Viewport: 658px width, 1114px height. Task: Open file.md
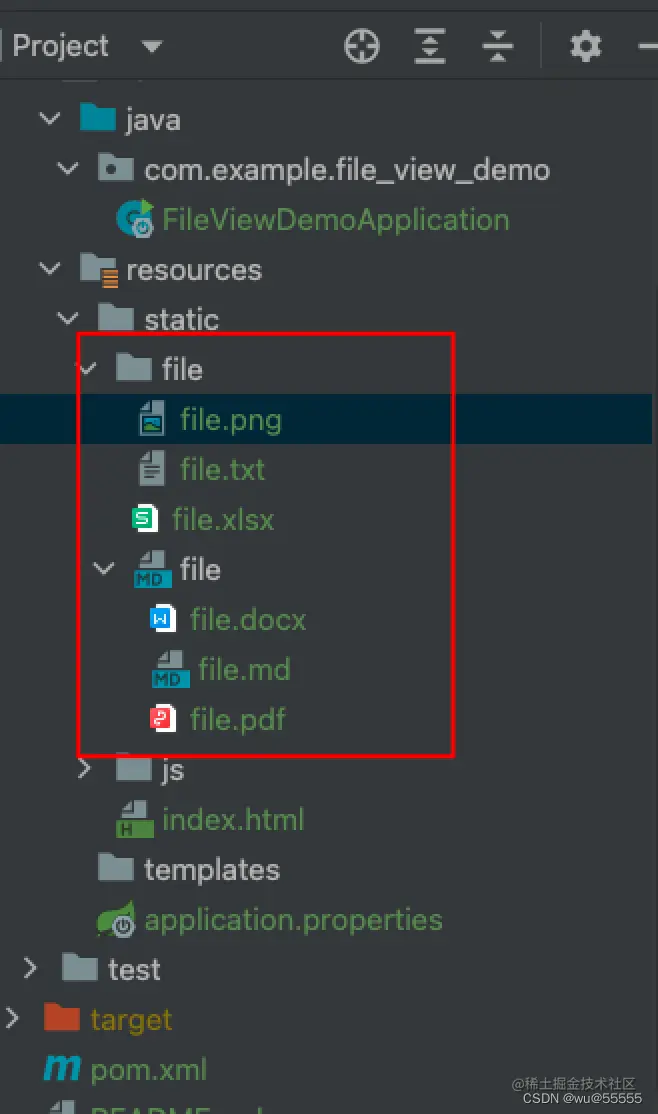click(x=244, y=669)
